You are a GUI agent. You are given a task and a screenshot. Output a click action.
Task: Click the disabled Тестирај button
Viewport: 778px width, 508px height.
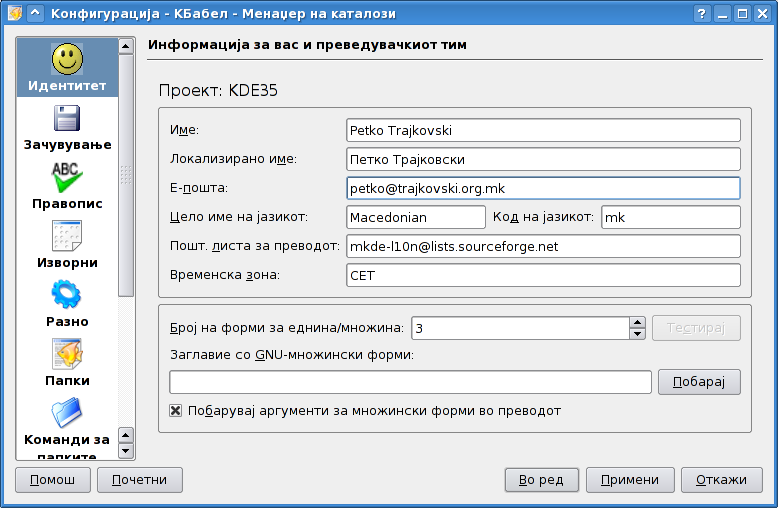[696, 328]
